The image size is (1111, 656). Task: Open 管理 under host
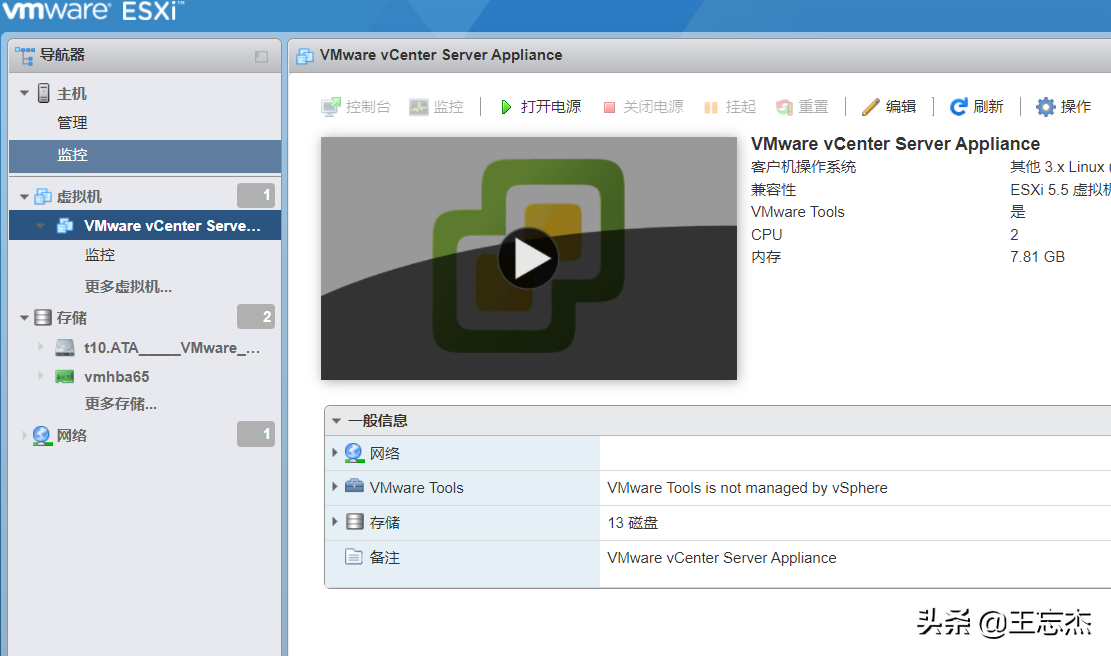click(x=72, y=123)
